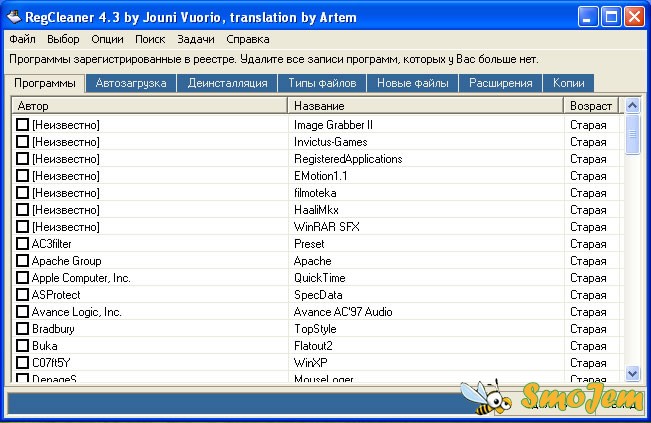
Task: Select the WinRAR SFX name cell
Action: [327, 227]
